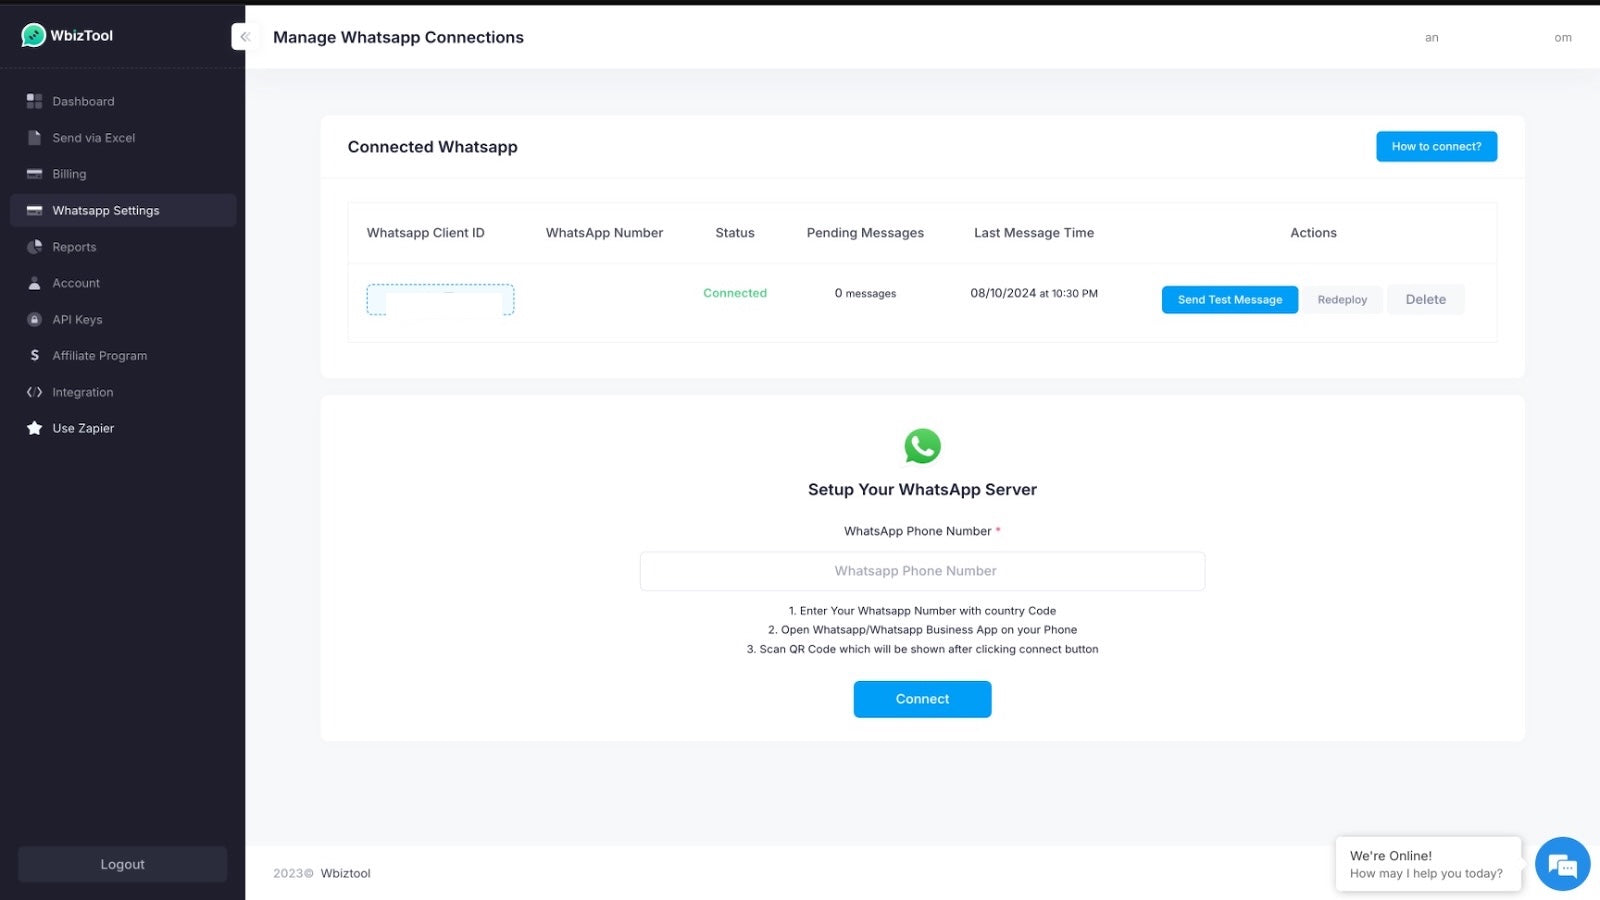This screenshot has height=900, width=1600.
Task: Click the Connected Whatsapp client ID row
Action: pyautogui.click(x=440, y=299)
